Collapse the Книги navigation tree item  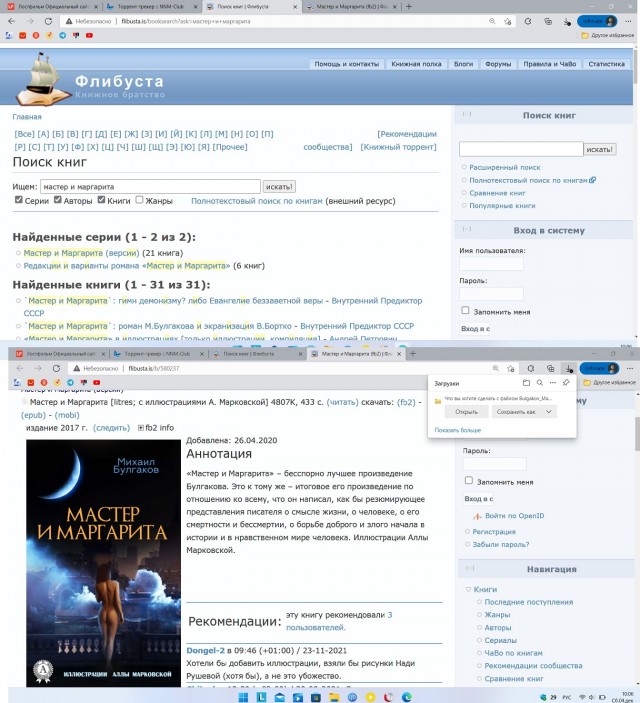point(468,590)
